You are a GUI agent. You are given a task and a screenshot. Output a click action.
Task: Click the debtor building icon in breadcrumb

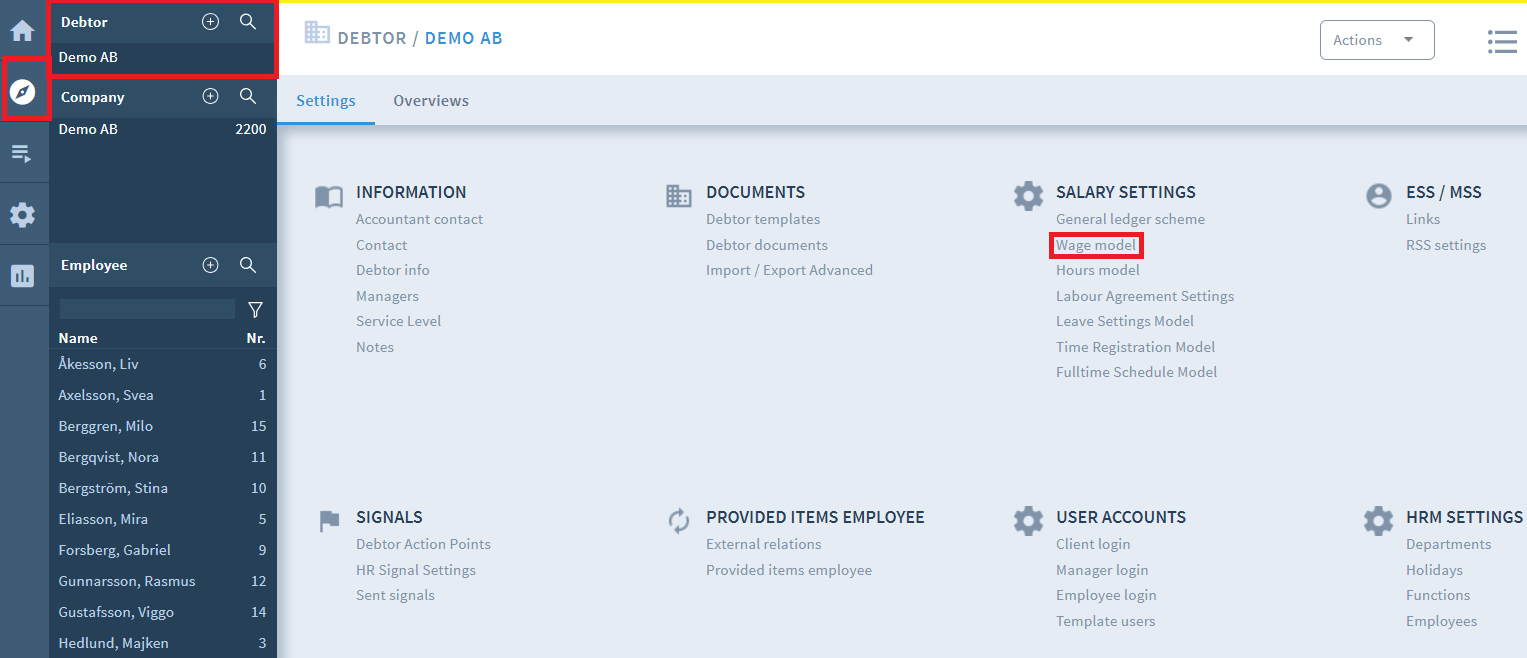pyautogui.click(x=317, y=33)
